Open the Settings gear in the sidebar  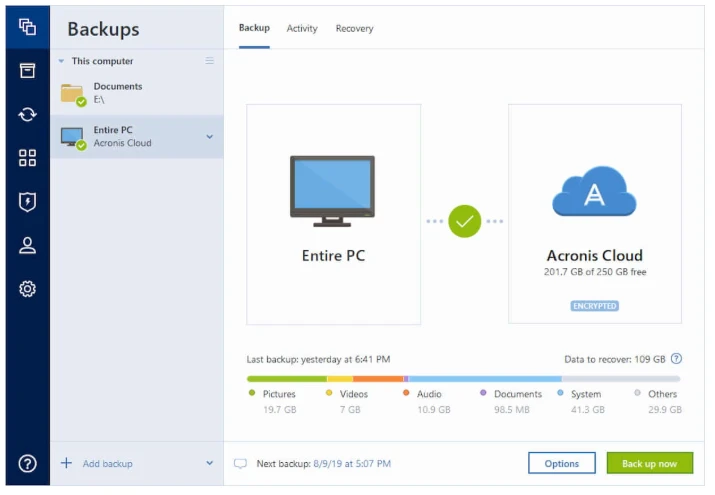27,289
